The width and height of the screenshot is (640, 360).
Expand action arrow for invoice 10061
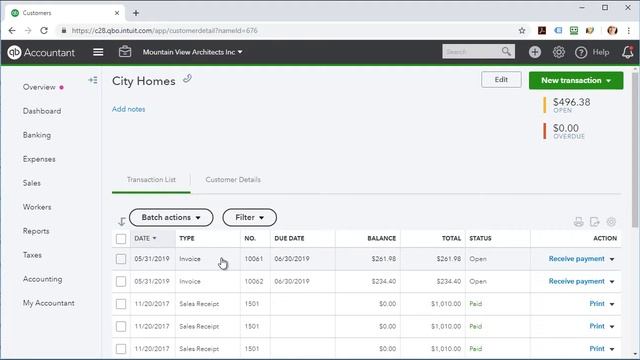click(612, 259)
